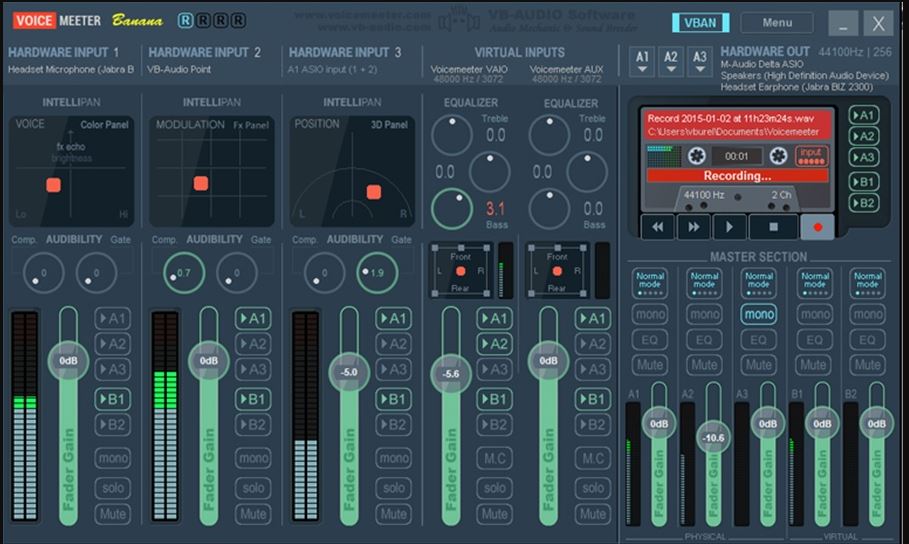
Task: Route the recorder to the B2 bus
Action: click(863, 203)
